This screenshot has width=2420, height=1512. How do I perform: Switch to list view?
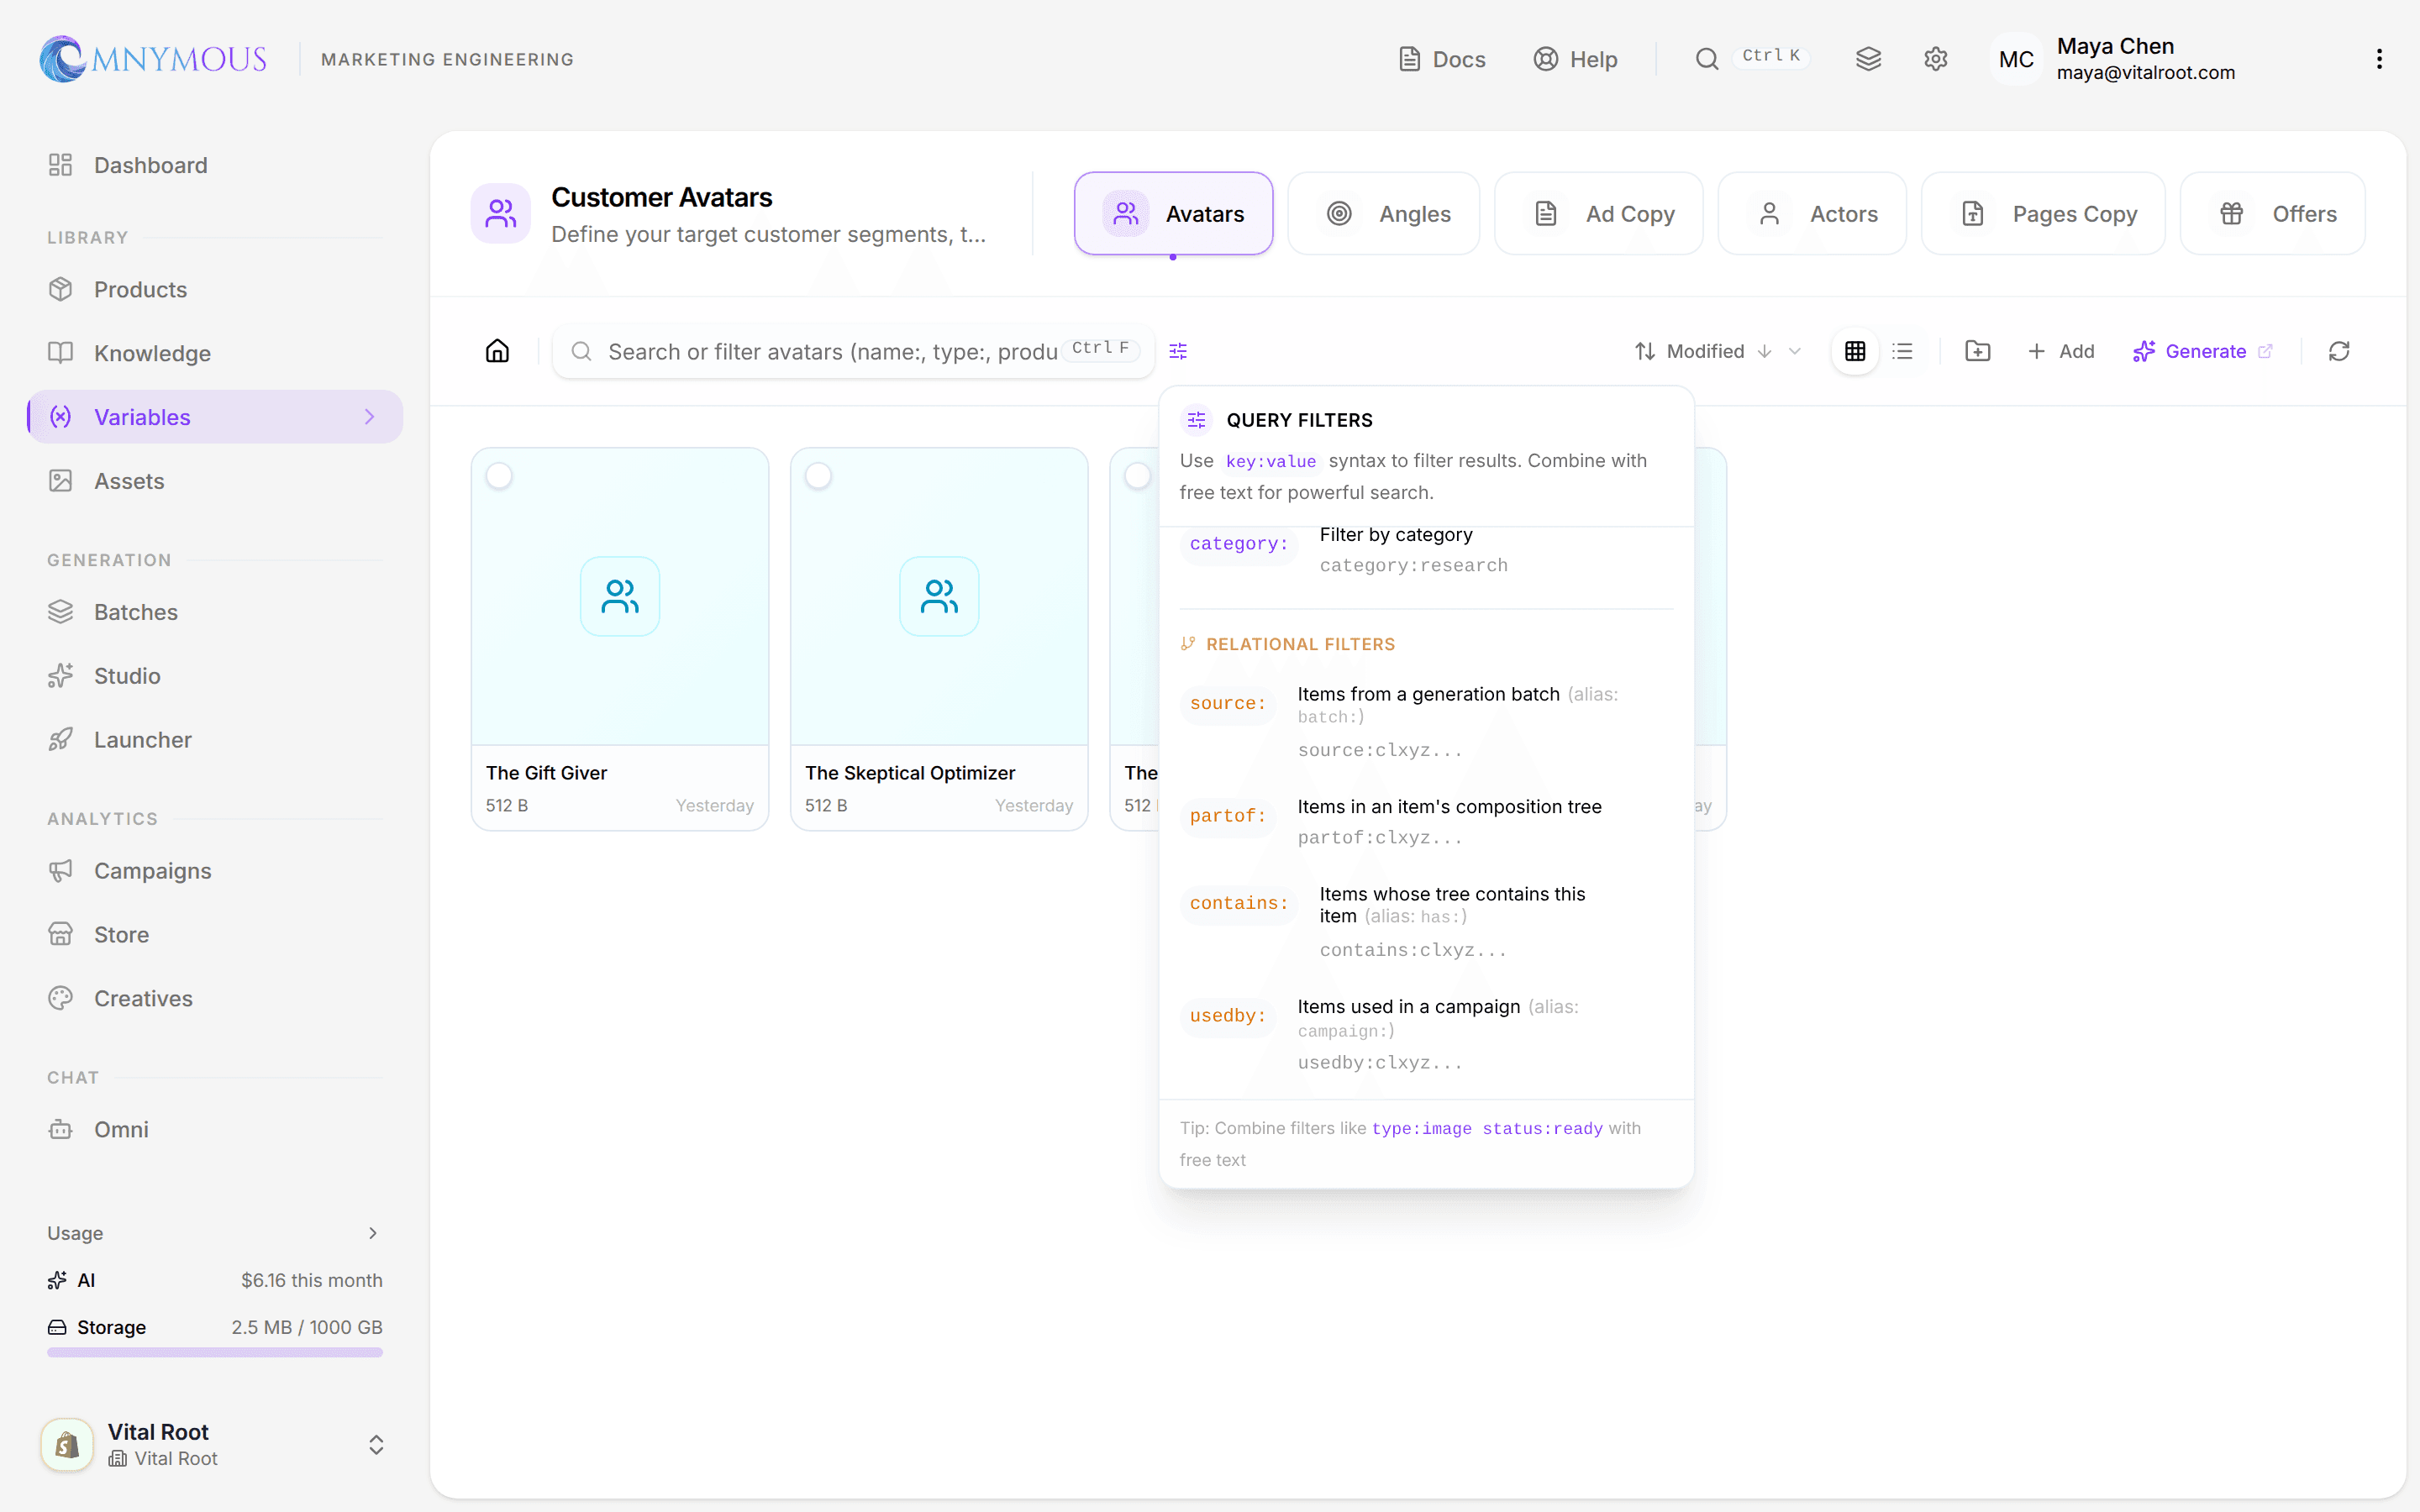click(1902, 351)
